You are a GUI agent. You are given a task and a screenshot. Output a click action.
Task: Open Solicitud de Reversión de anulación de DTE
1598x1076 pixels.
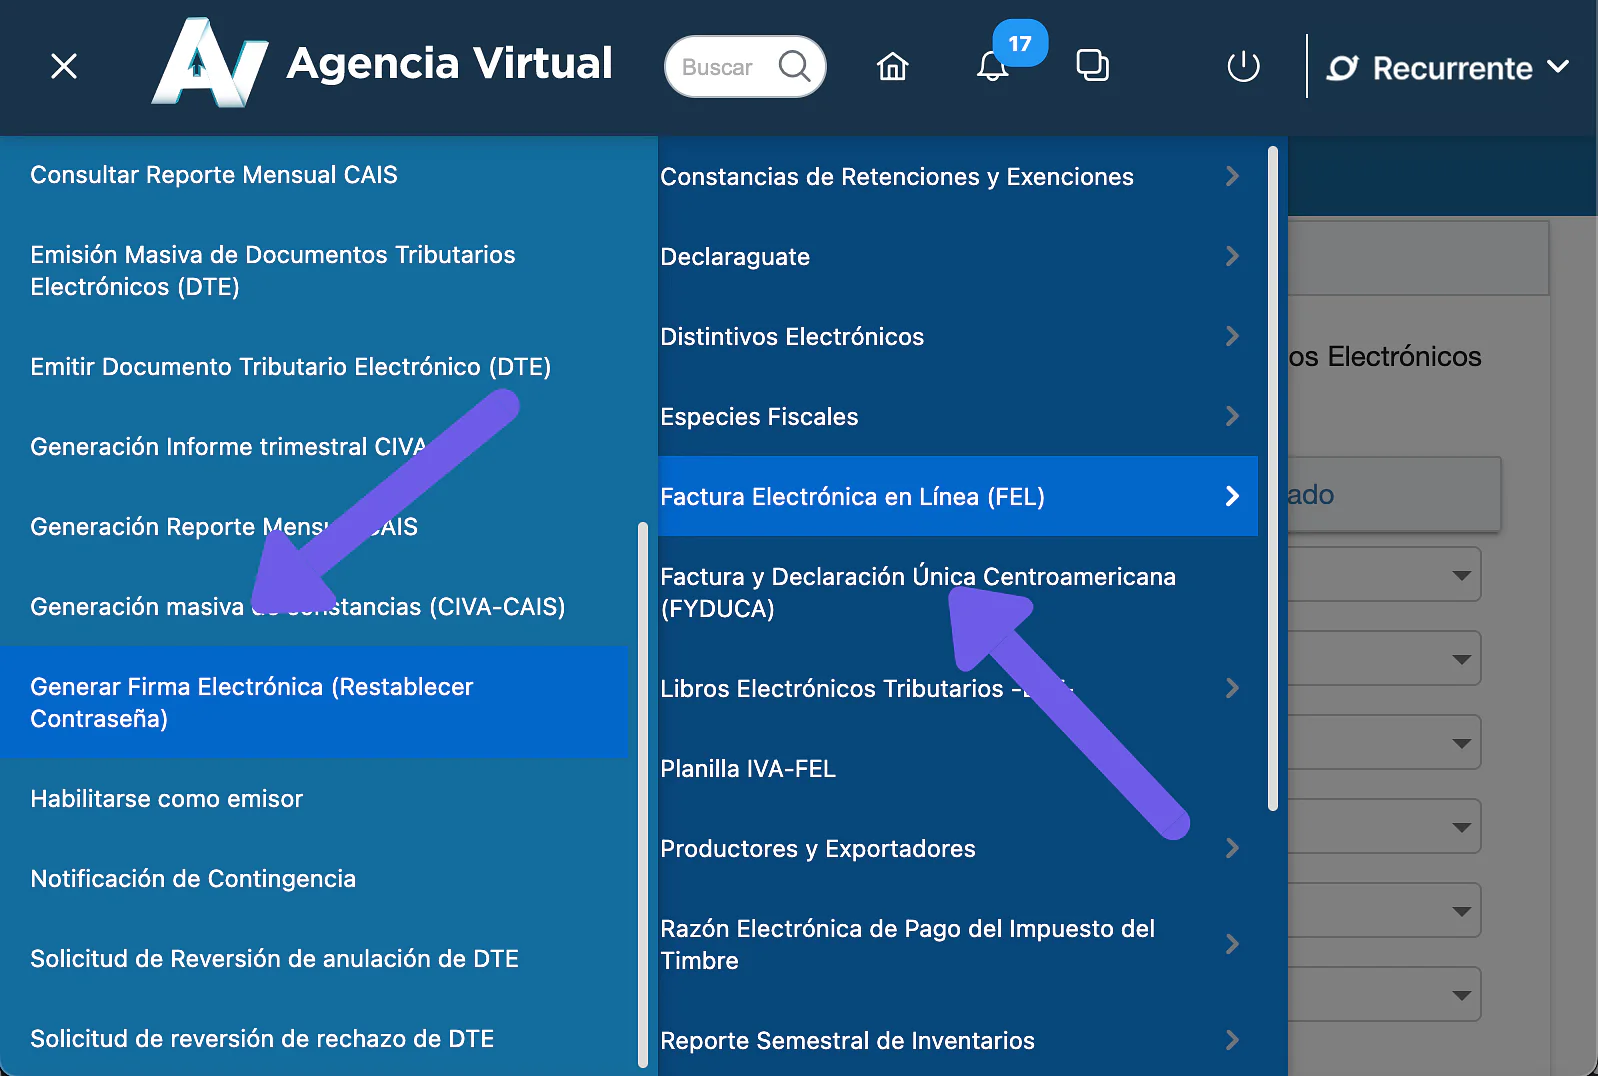275,959
